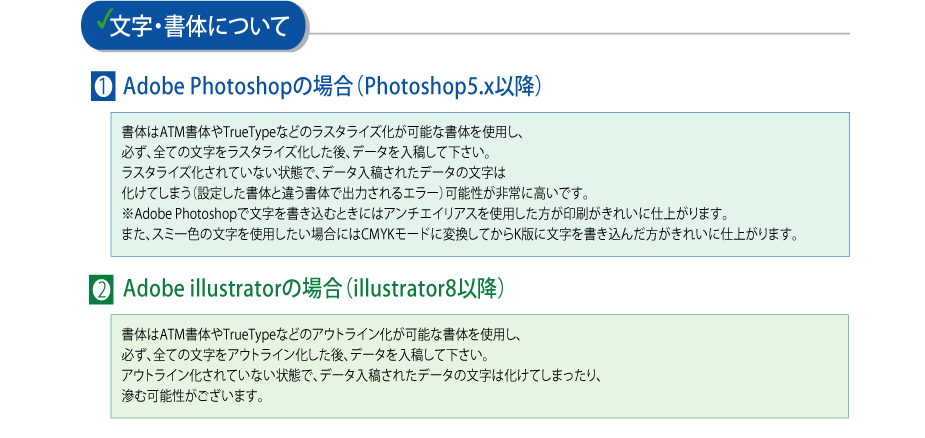Viewport: 925px width, 438px height.
Task: Click the ※Adobe Photoshop anti-alias note line
Action: tap(416, 213)
